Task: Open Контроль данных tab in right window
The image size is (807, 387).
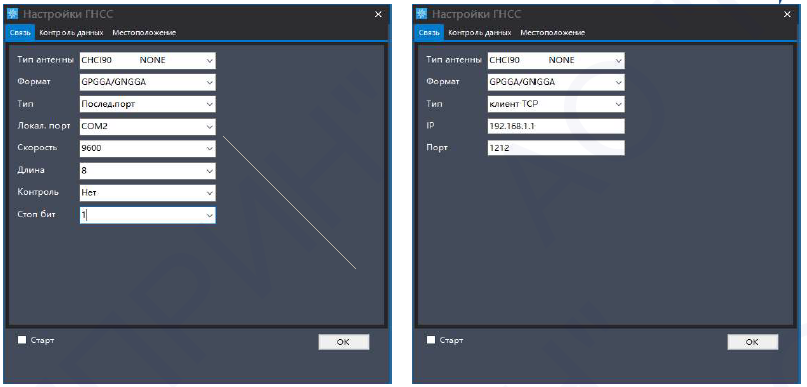Action: [x=480, y=32]
